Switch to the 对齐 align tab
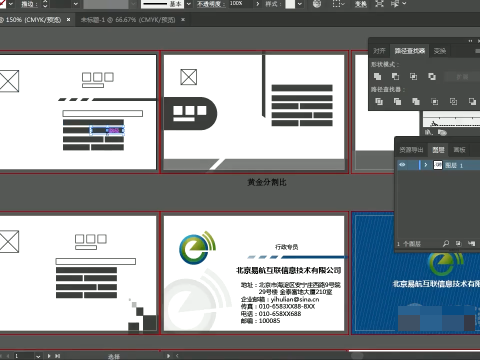Viewport: 480px width, 360px height. 379,51
